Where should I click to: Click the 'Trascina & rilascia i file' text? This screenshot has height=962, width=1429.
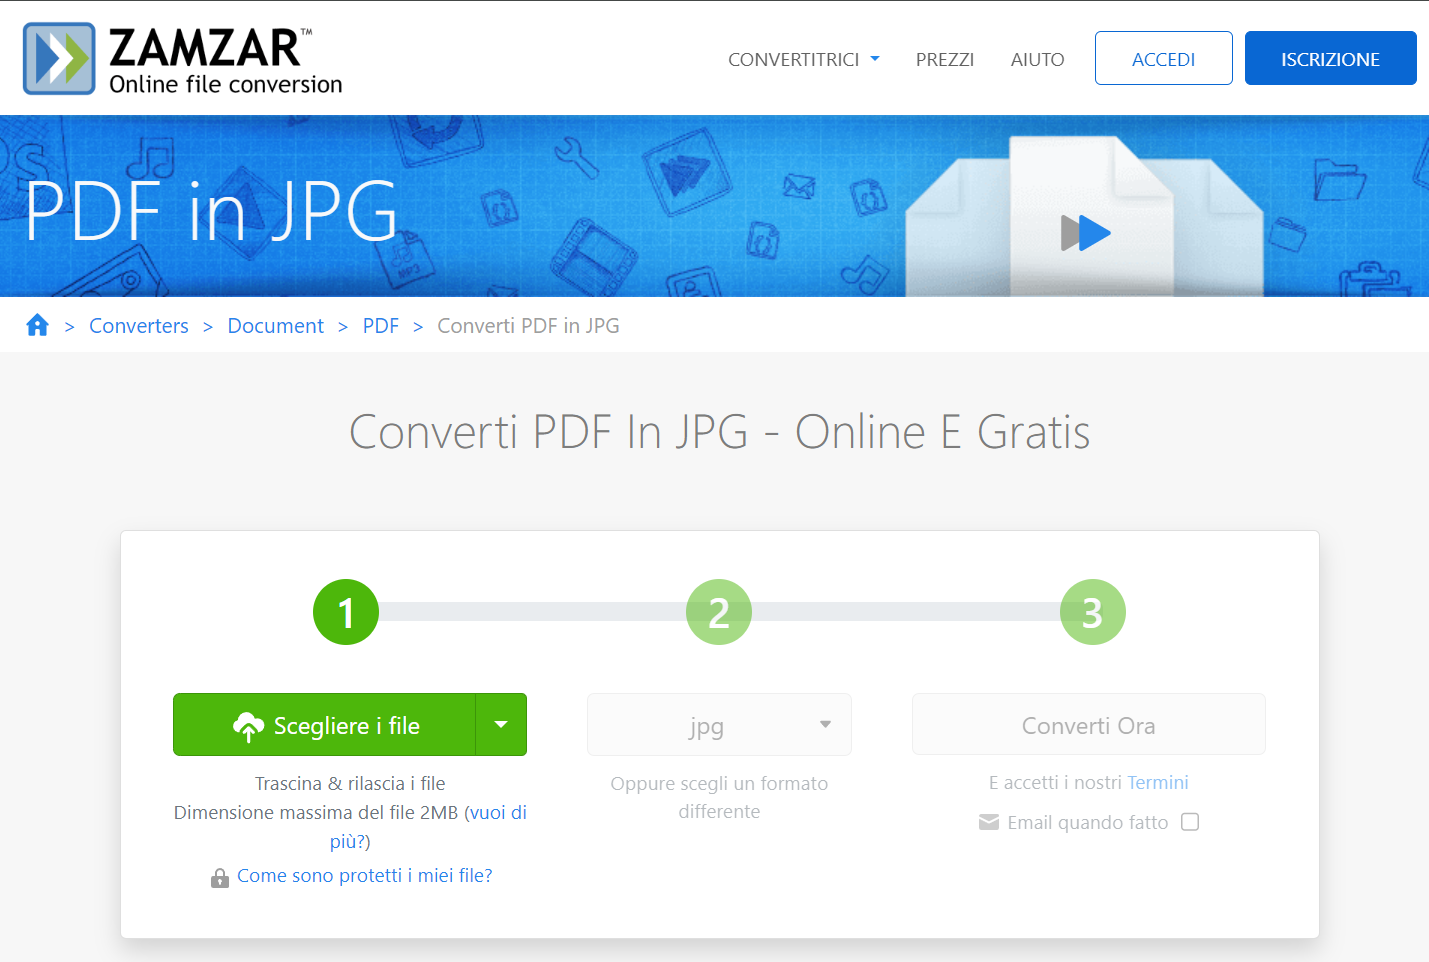coord(350,784)
